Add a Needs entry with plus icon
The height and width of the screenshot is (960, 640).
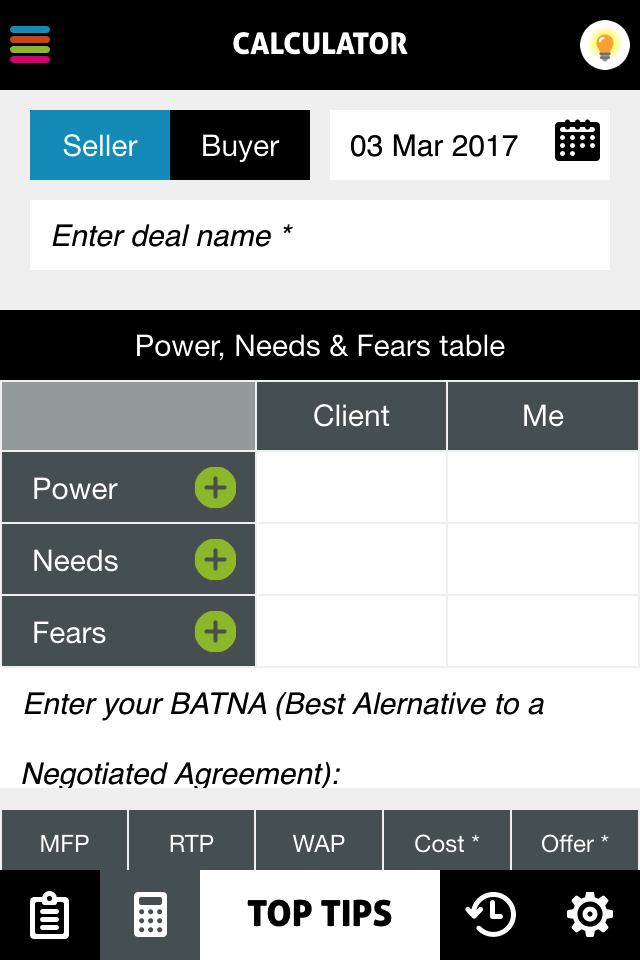215,560
